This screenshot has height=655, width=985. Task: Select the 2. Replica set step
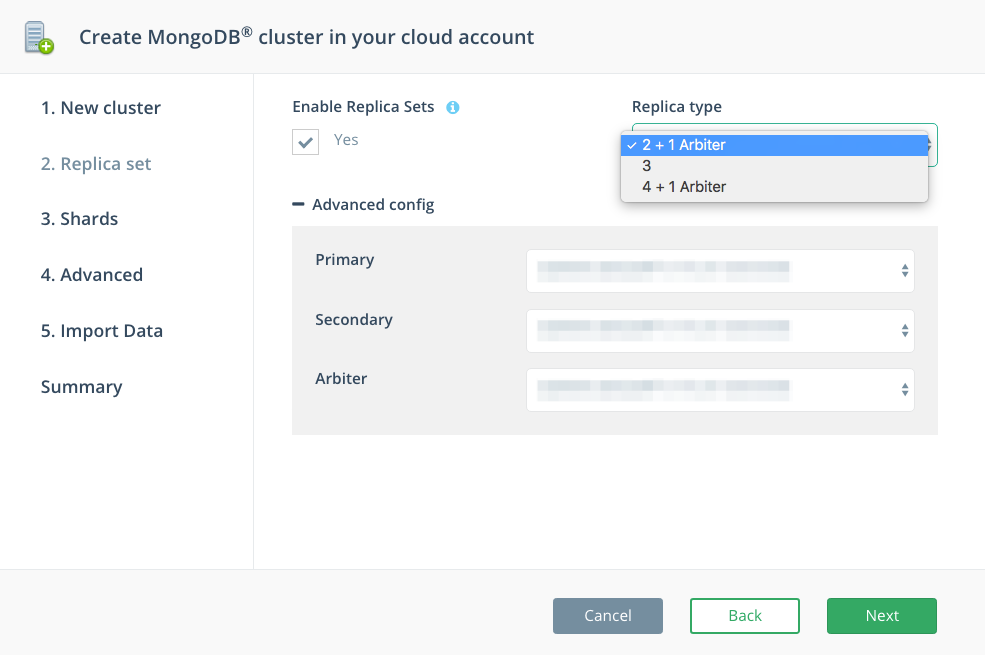[x=96, y=164]
